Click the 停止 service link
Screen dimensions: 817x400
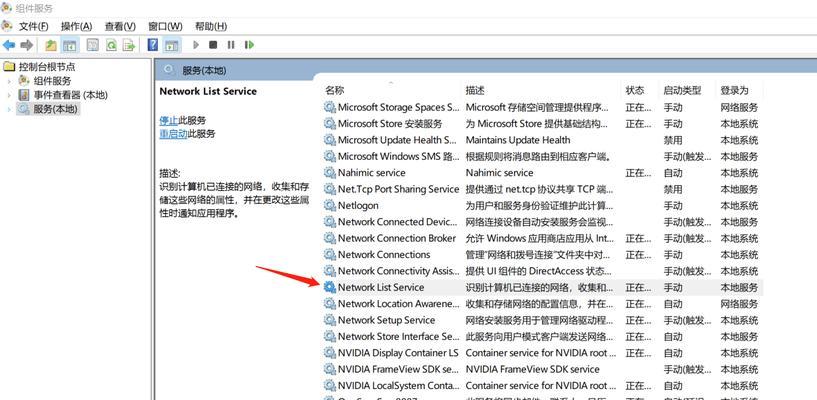(x=169, y=120)
